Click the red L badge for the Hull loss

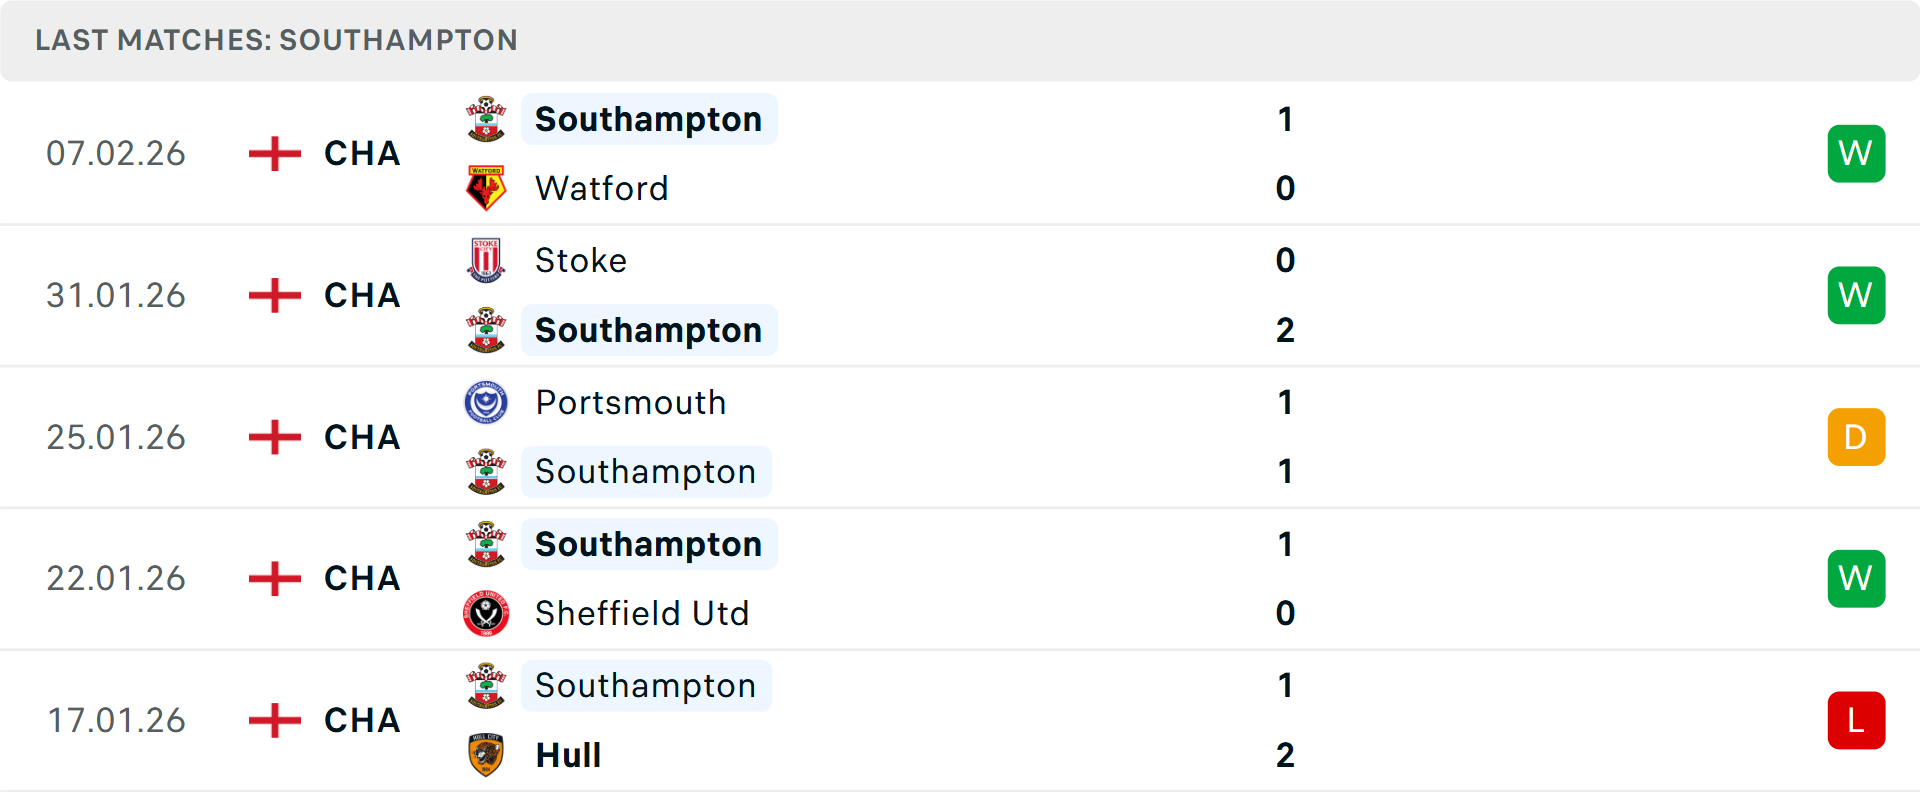pos(1856,720)
